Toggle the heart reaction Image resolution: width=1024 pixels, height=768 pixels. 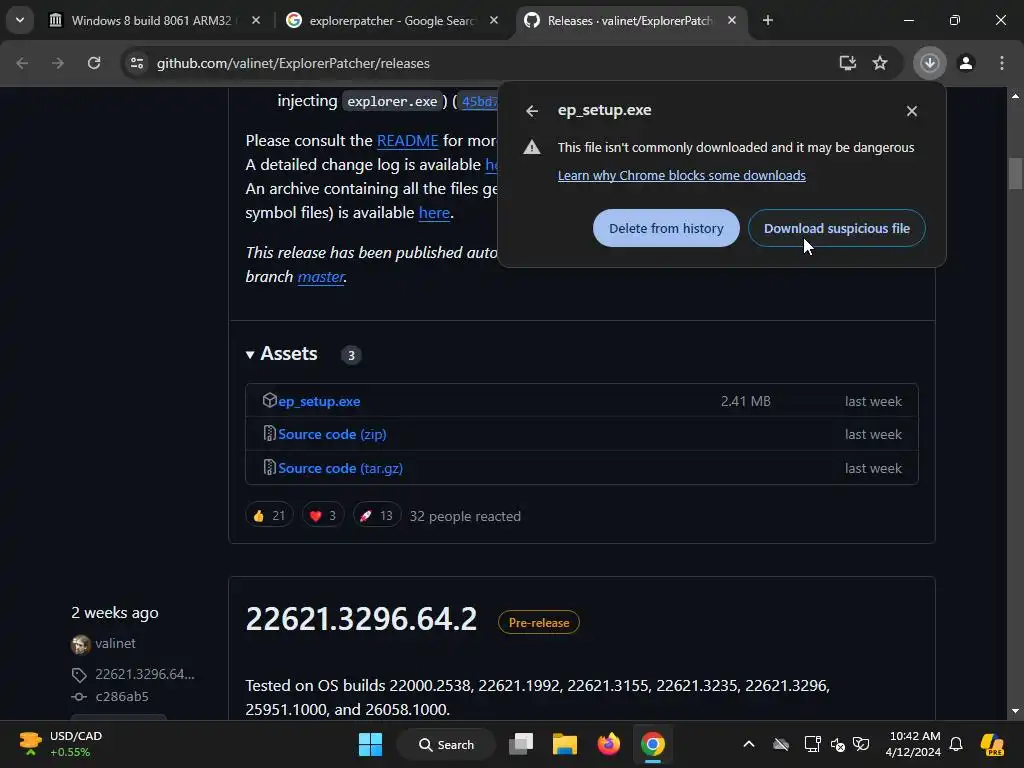(x=323, y=515)
